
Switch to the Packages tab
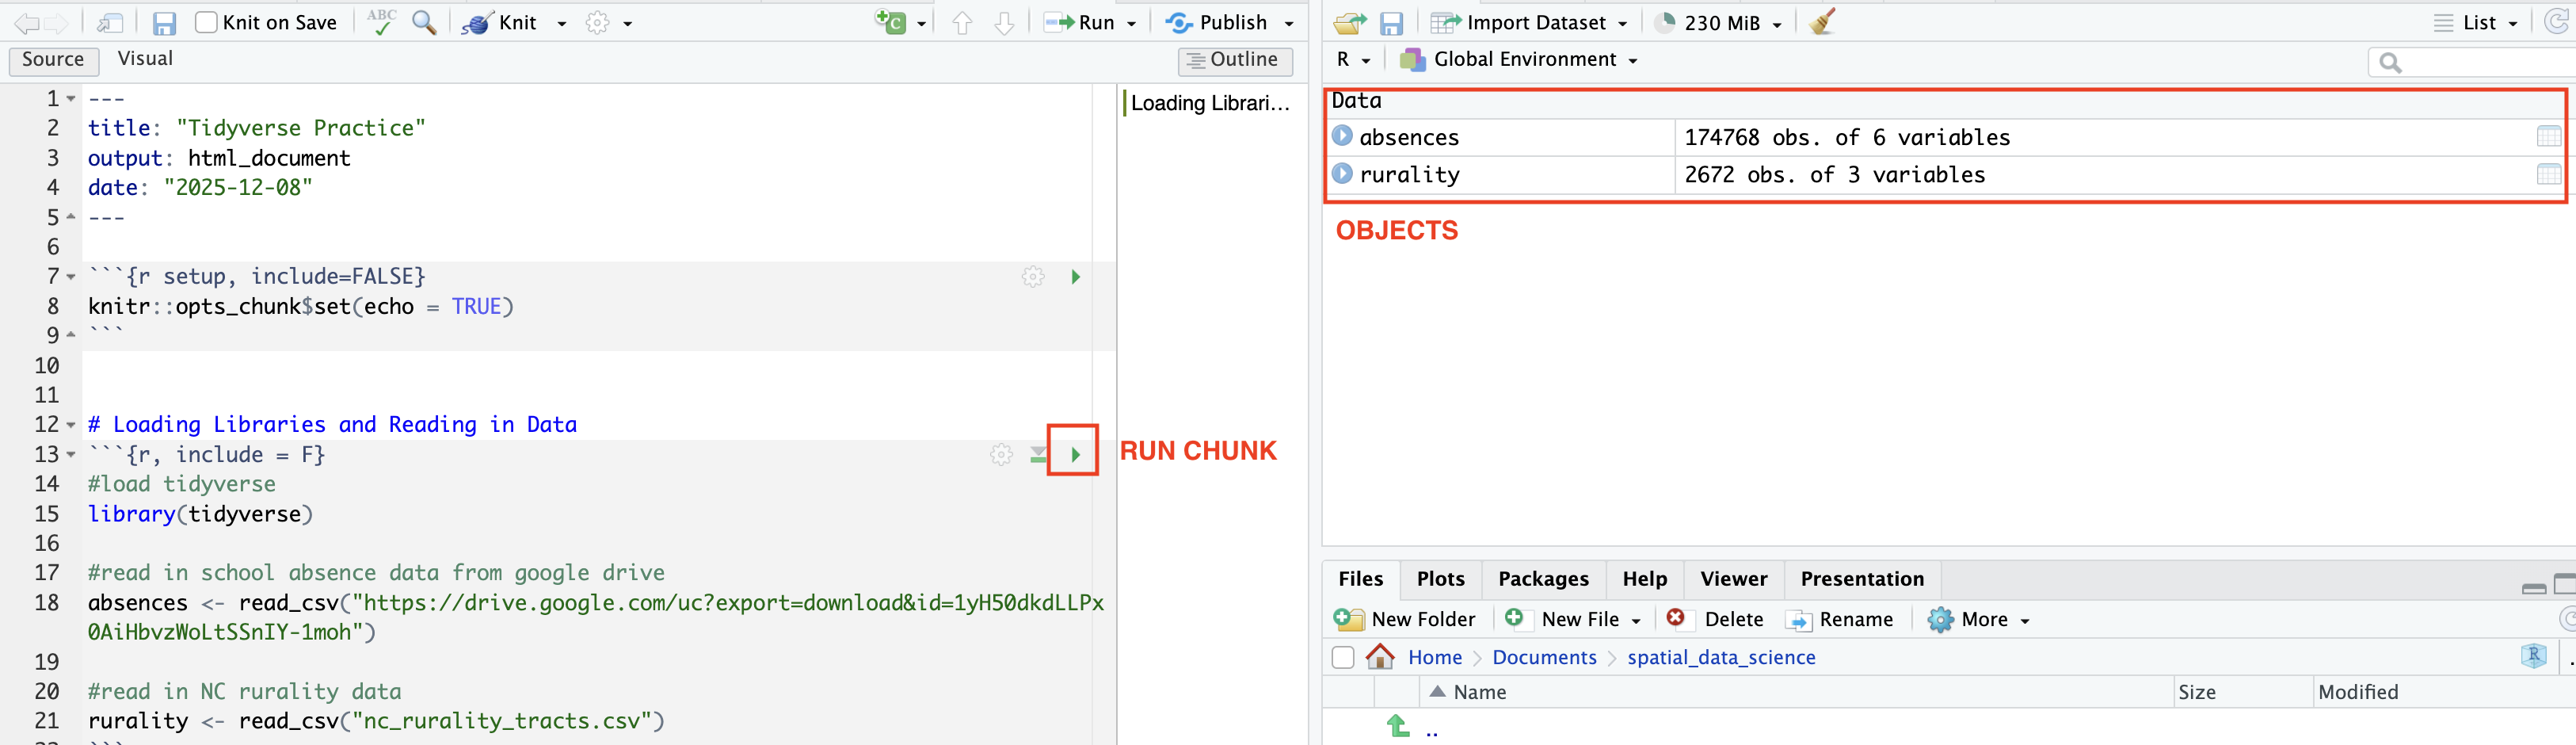coord(1542,579)
